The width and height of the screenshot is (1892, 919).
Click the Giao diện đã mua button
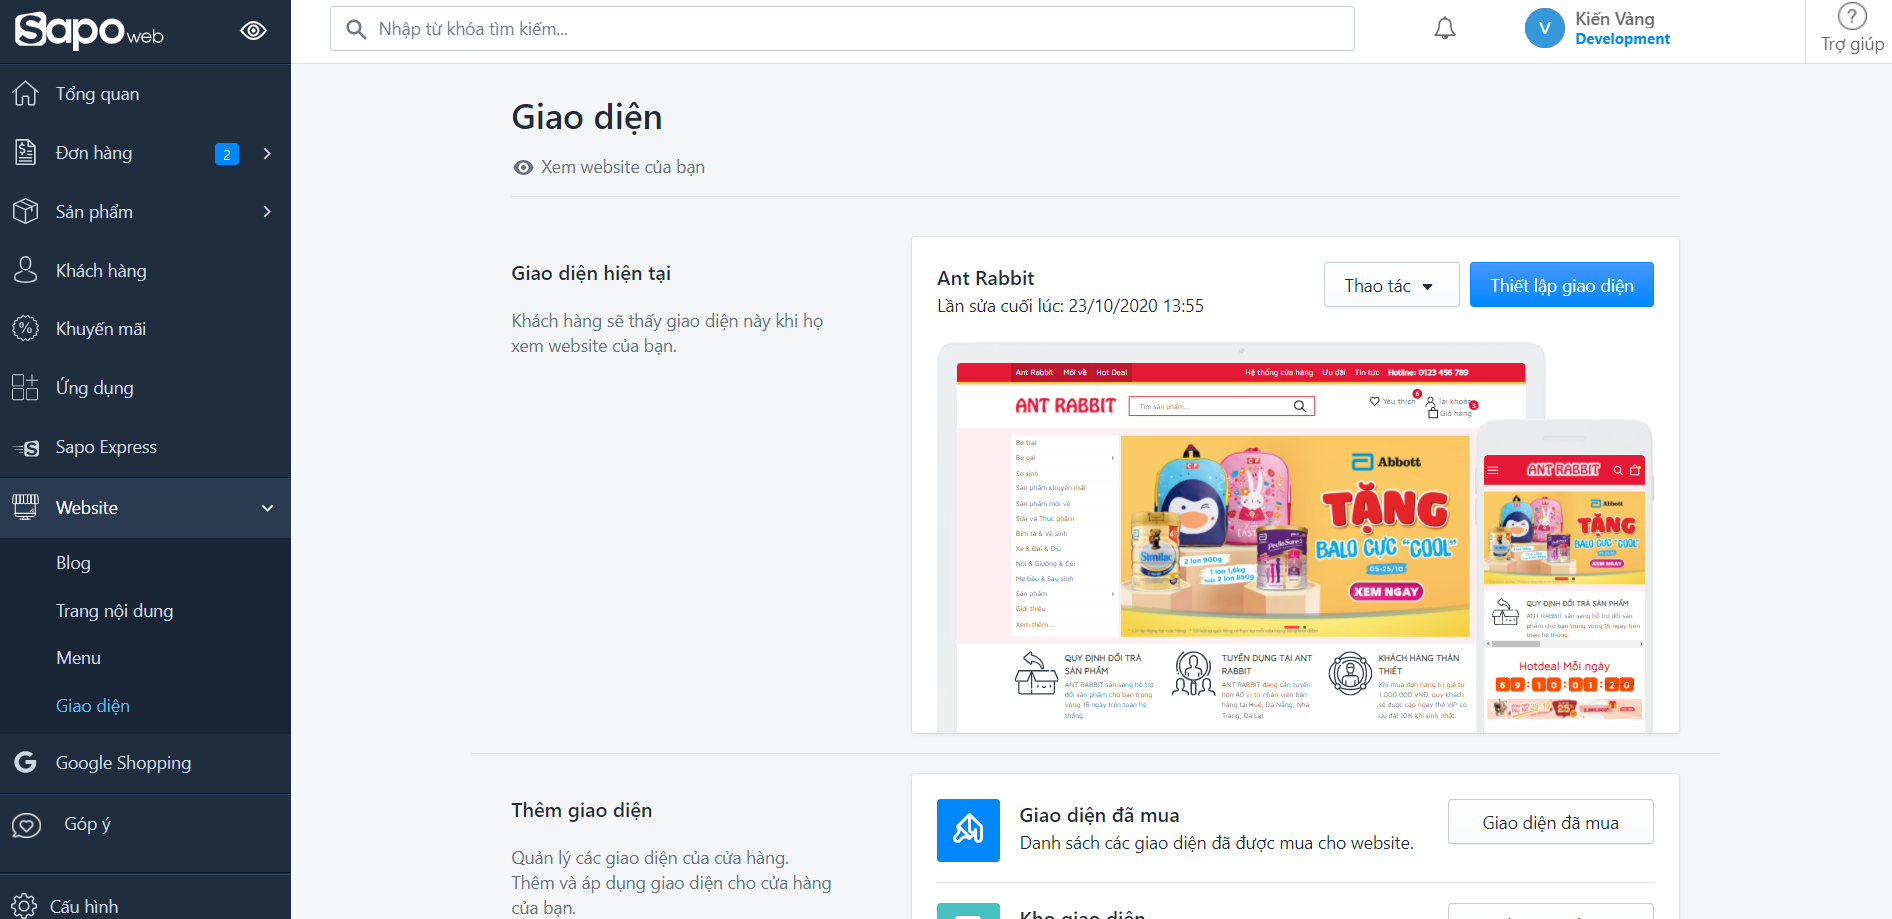click(x=1550, y=822)
